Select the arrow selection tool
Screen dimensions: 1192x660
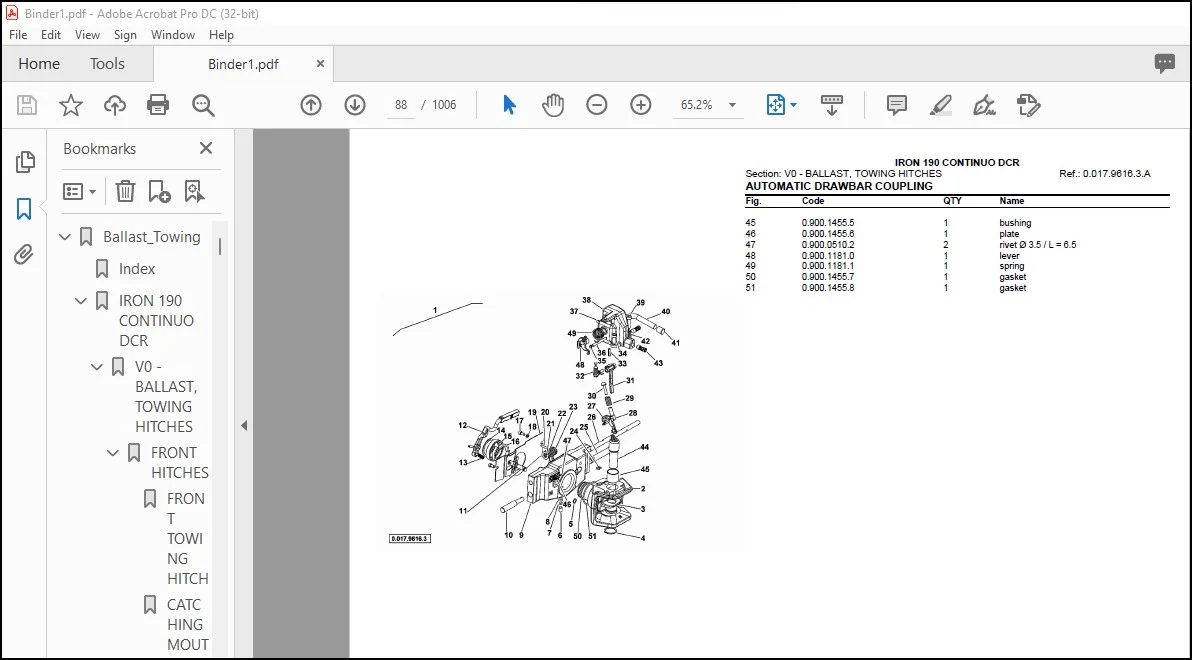click(509, 105)
